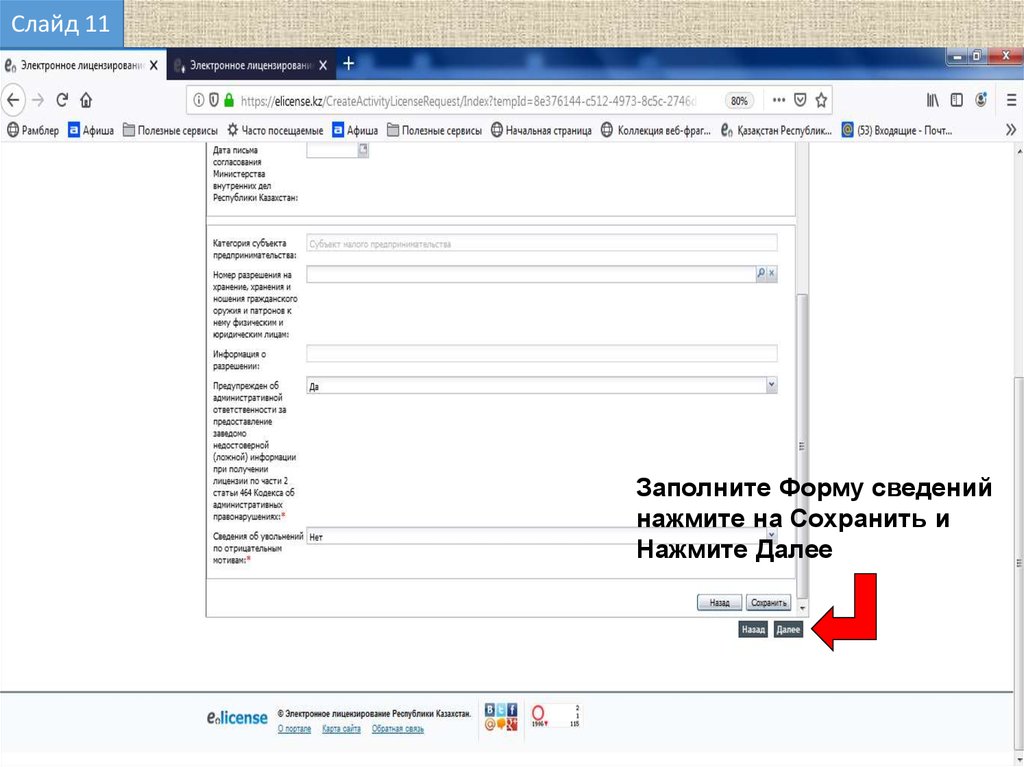Open the Firefox library icon
1024x767 pixels.
tap(932, 100)
